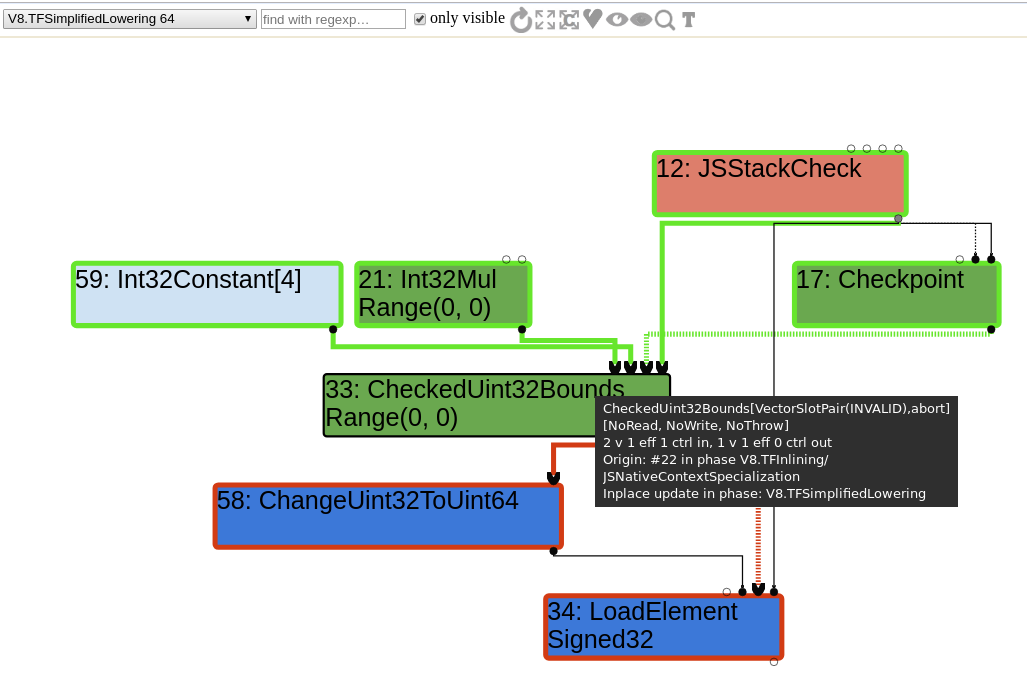Toggle node types with the T icon

point(688,20)
